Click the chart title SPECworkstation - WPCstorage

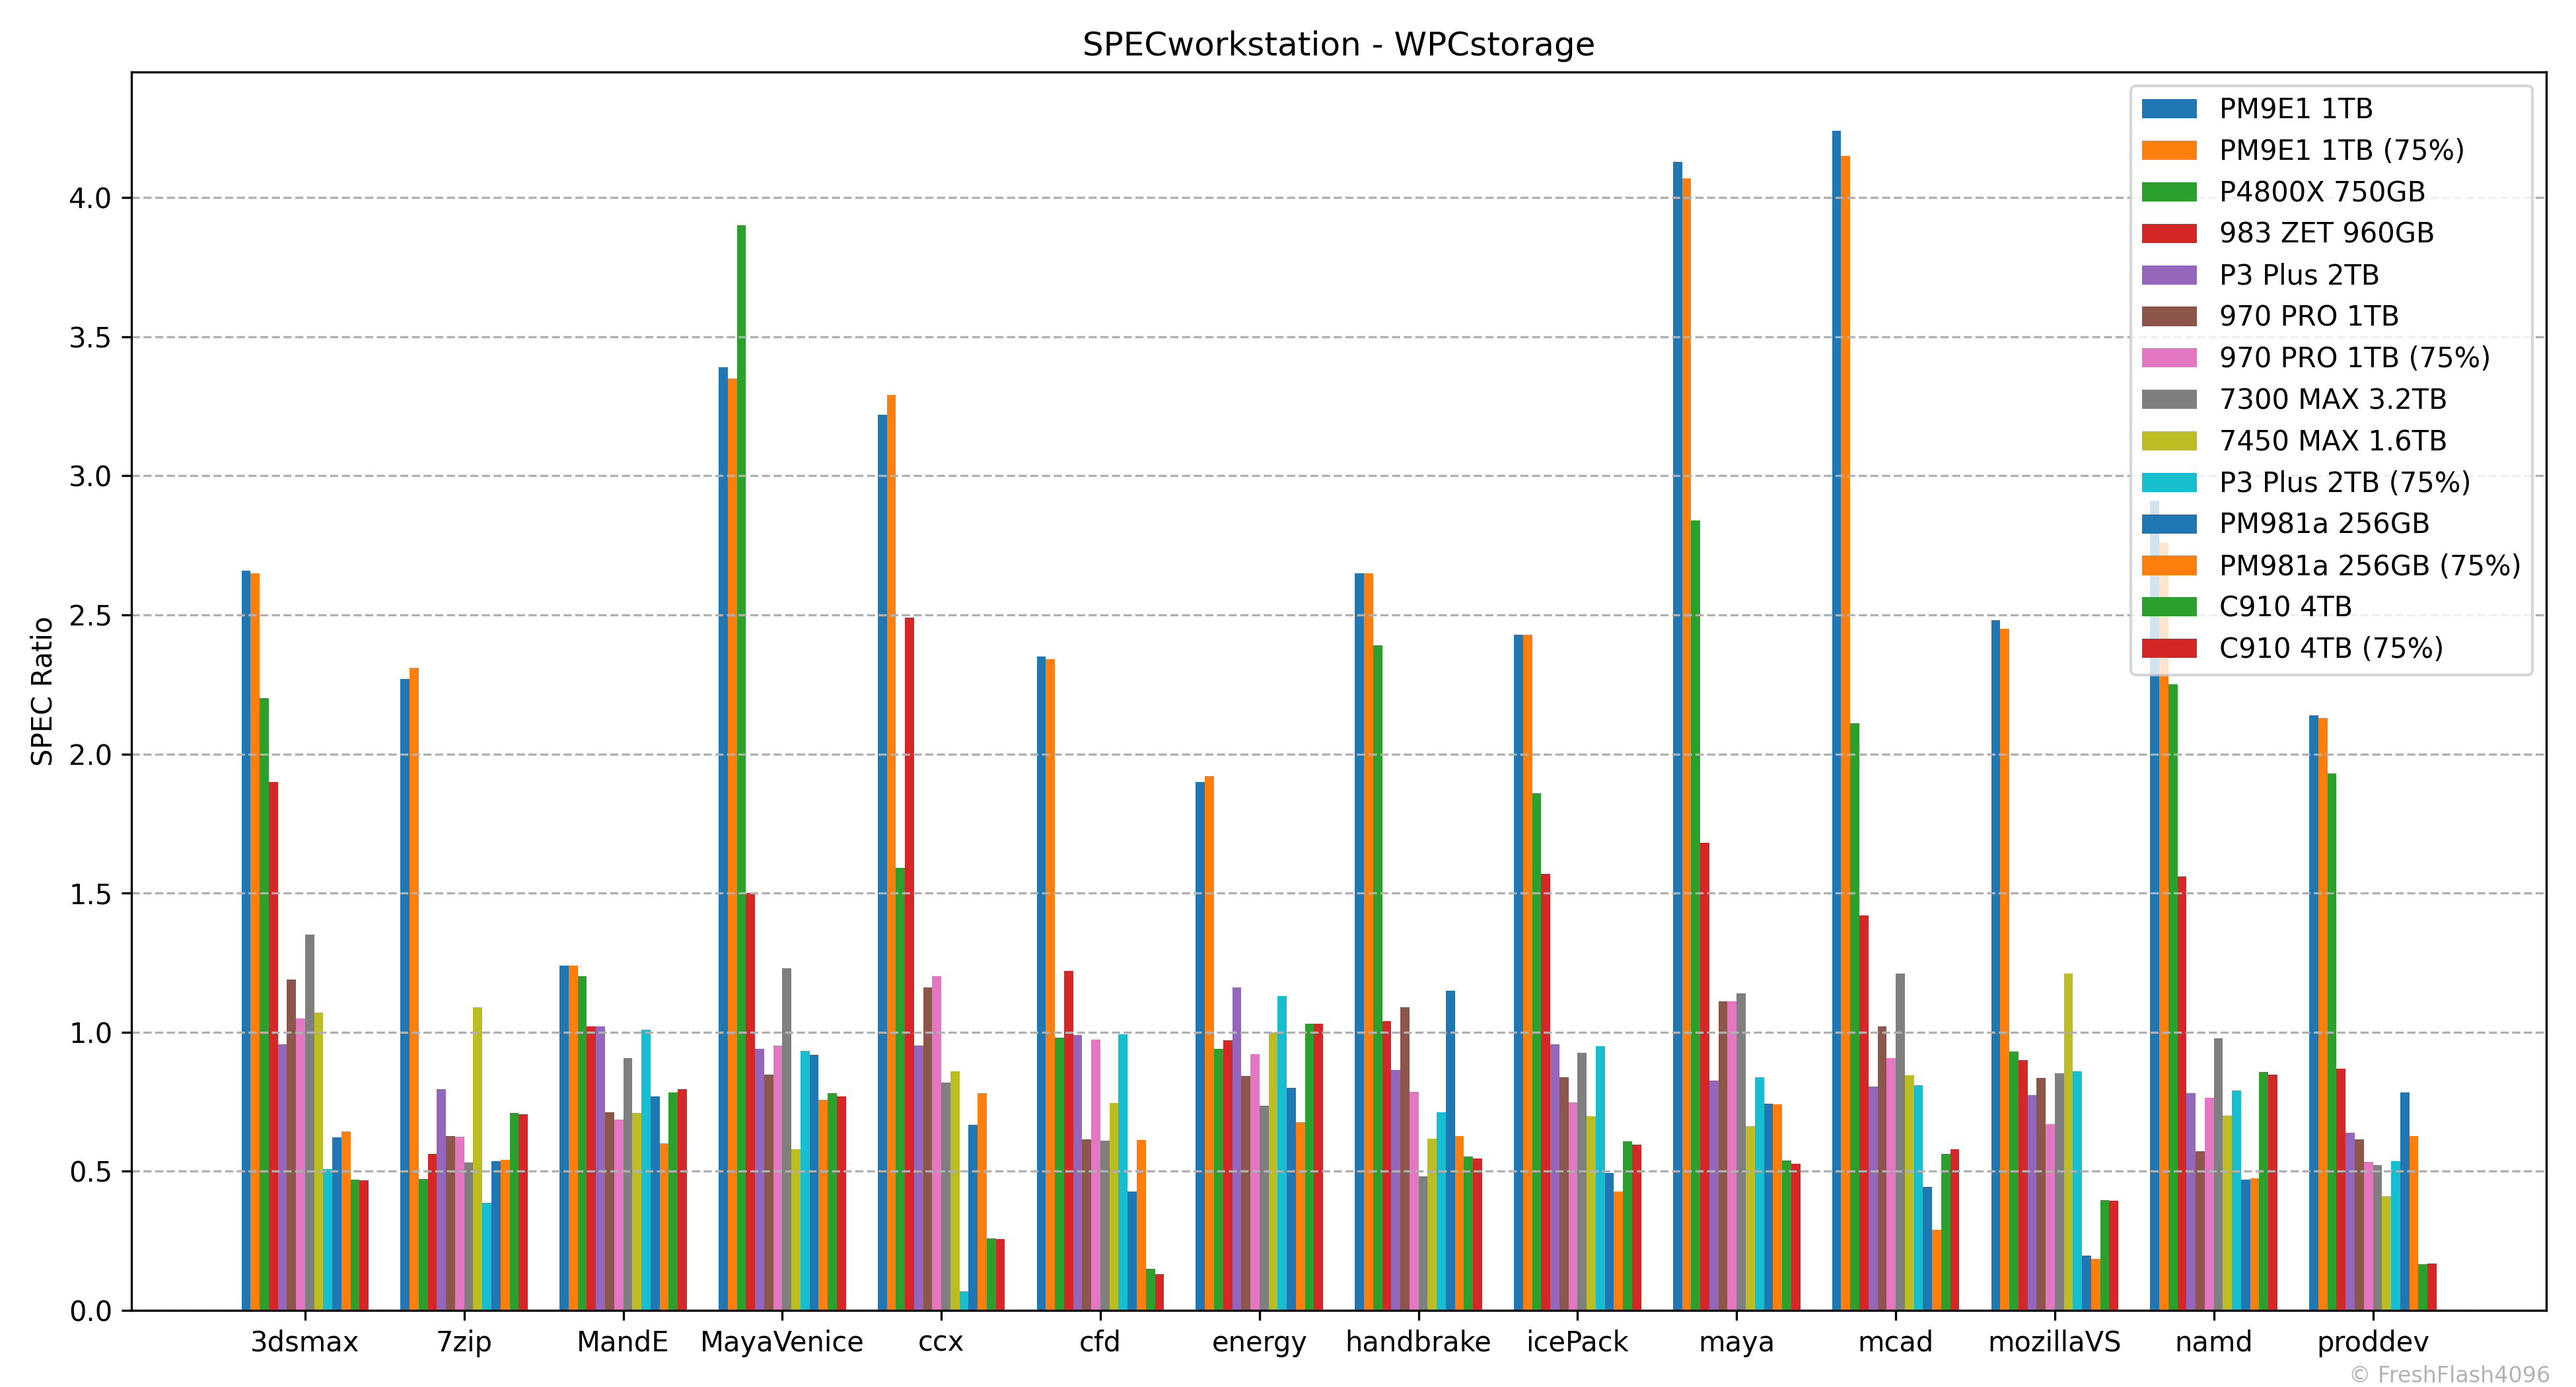coord(1338,44)
